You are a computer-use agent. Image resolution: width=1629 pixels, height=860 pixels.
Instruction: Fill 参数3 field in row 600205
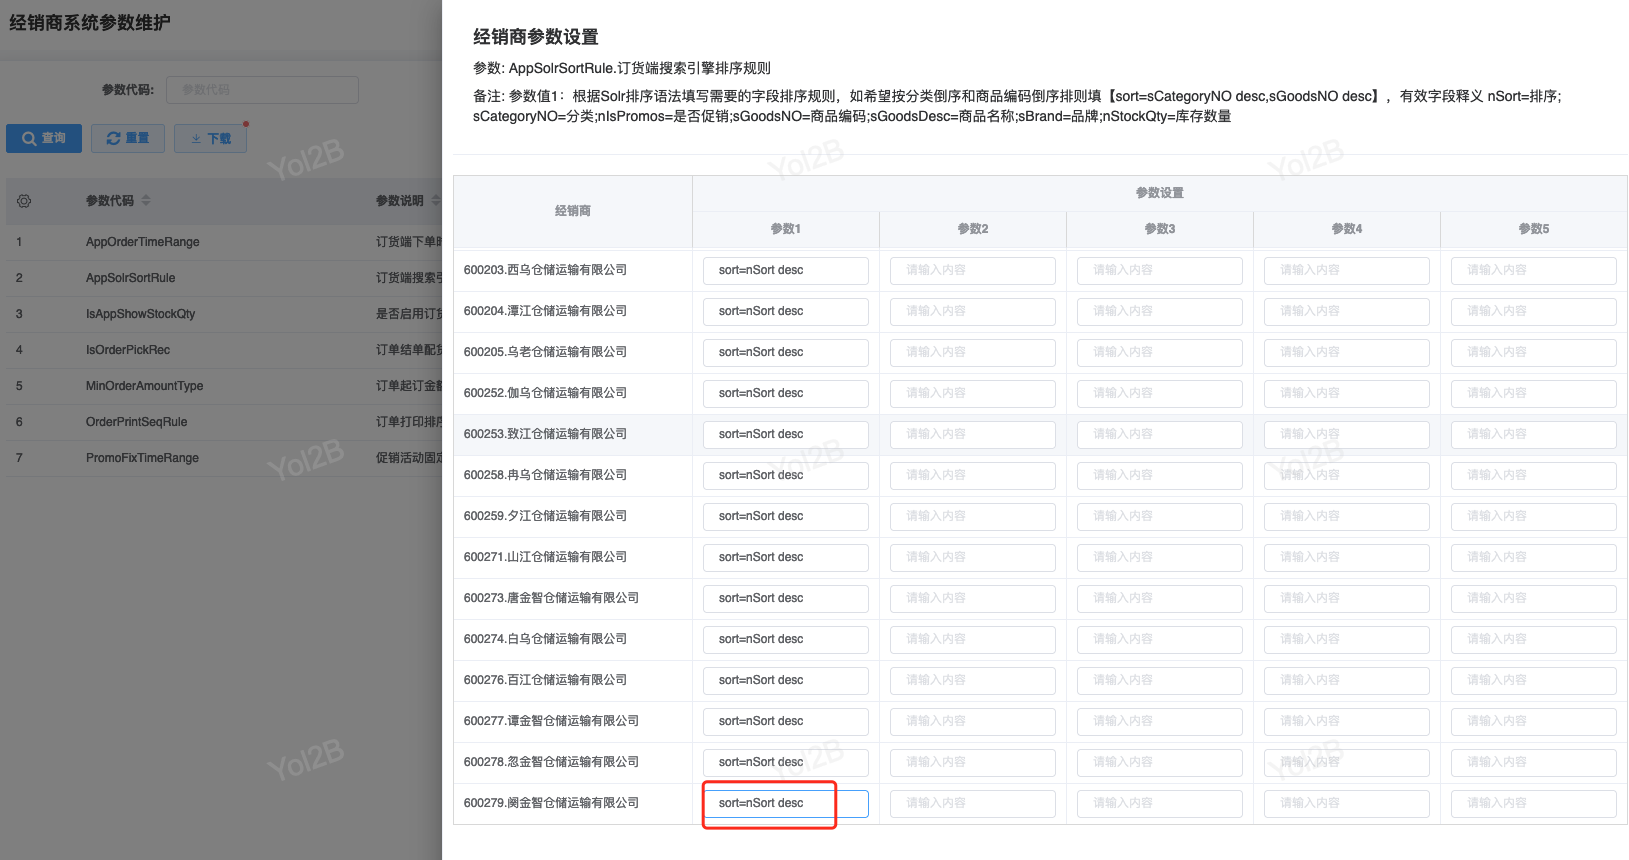tap(1160, 353)
